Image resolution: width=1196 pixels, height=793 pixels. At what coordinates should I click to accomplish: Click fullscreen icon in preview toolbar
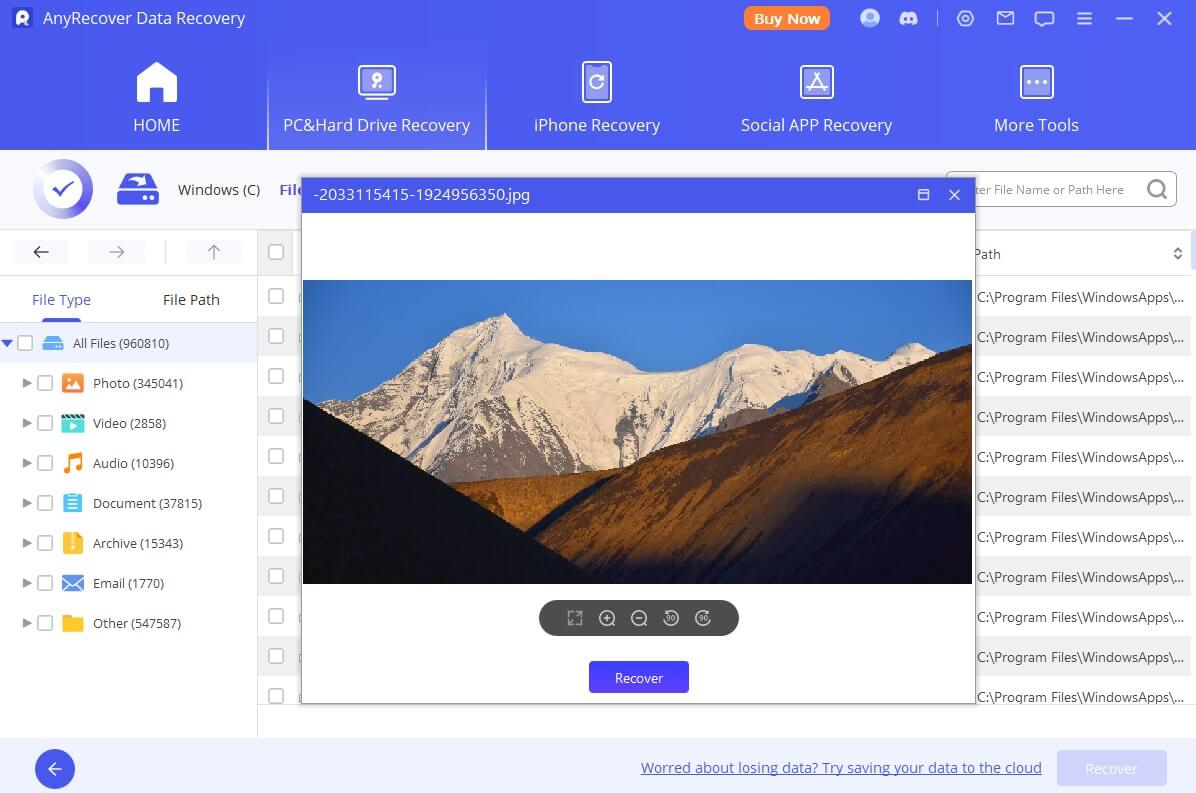[x=575, y=618]
